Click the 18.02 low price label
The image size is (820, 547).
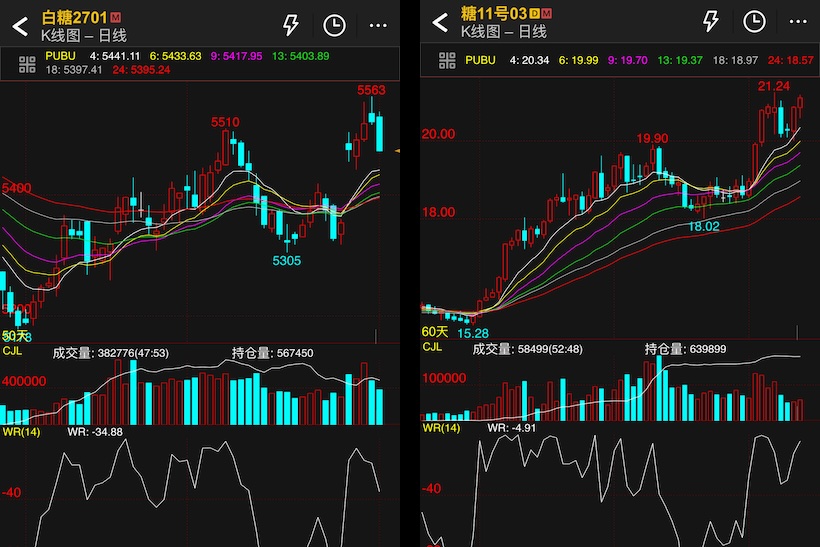[704, 226]
